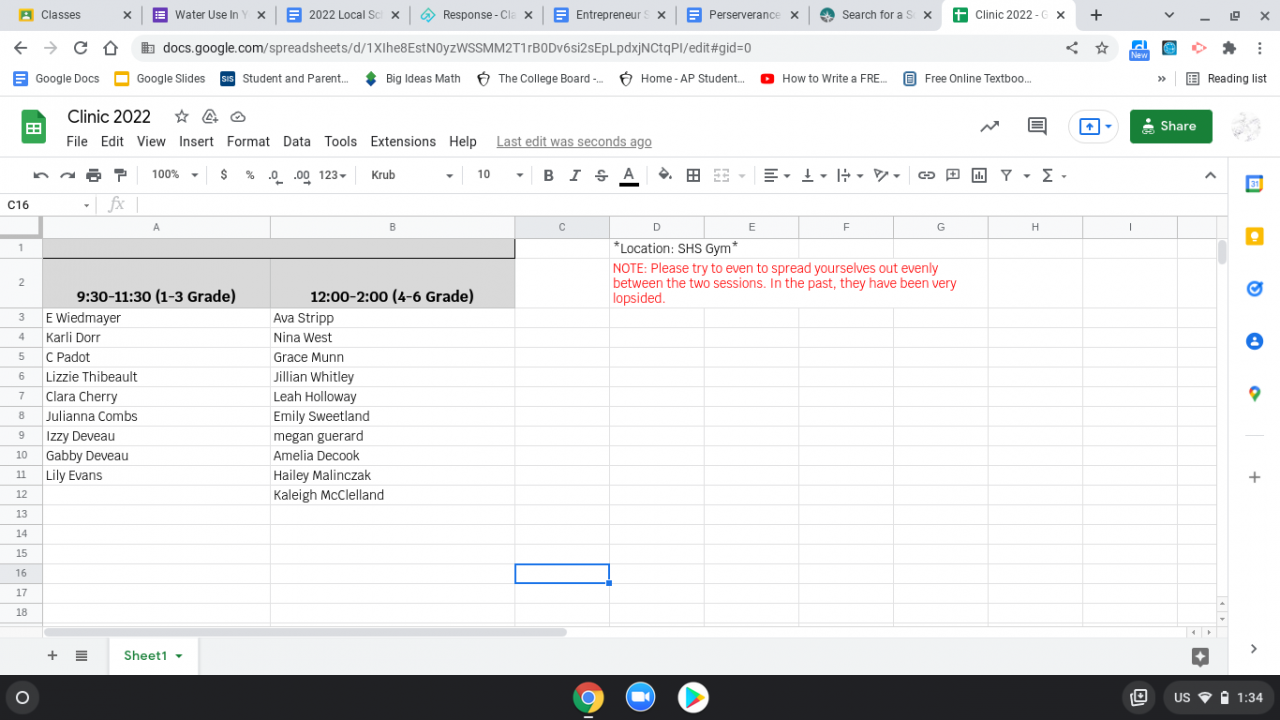Screen dimensions: 1280x720
Task: Click the Merge cells icon
Action: (x=721, y=175)
